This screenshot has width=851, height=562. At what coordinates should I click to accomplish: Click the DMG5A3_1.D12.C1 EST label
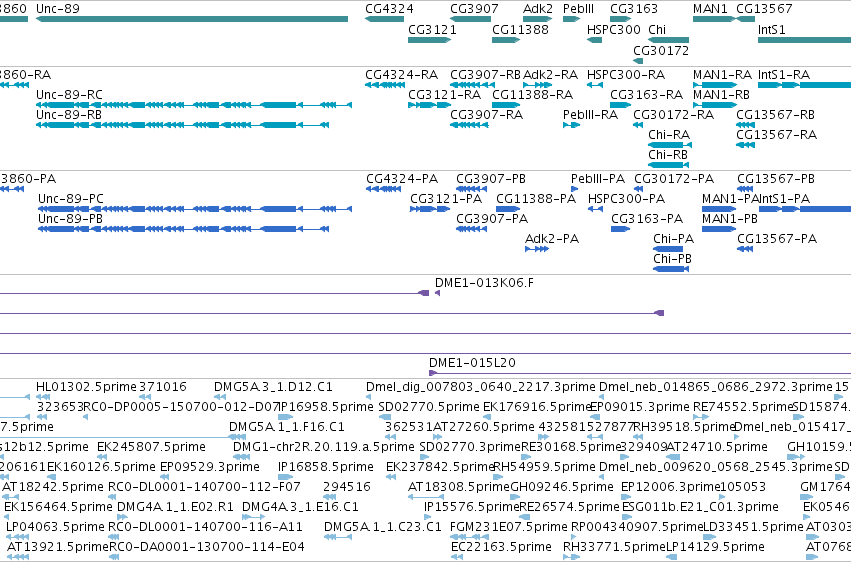273,387
